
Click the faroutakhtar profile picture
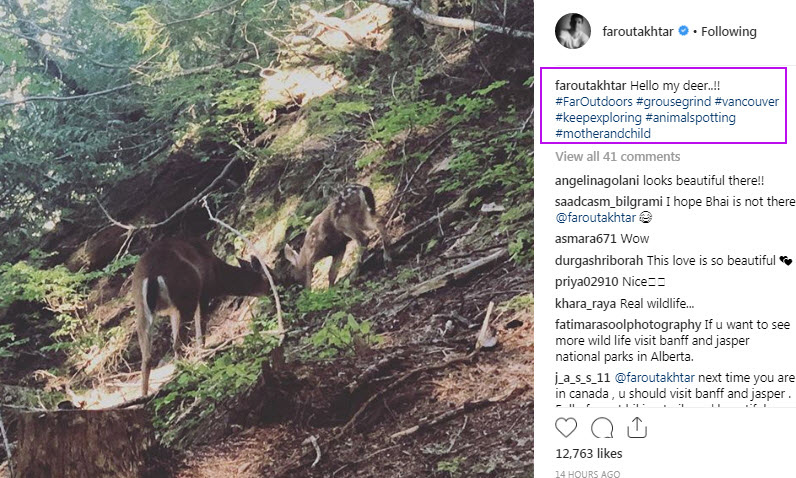(x=571, y=31)
